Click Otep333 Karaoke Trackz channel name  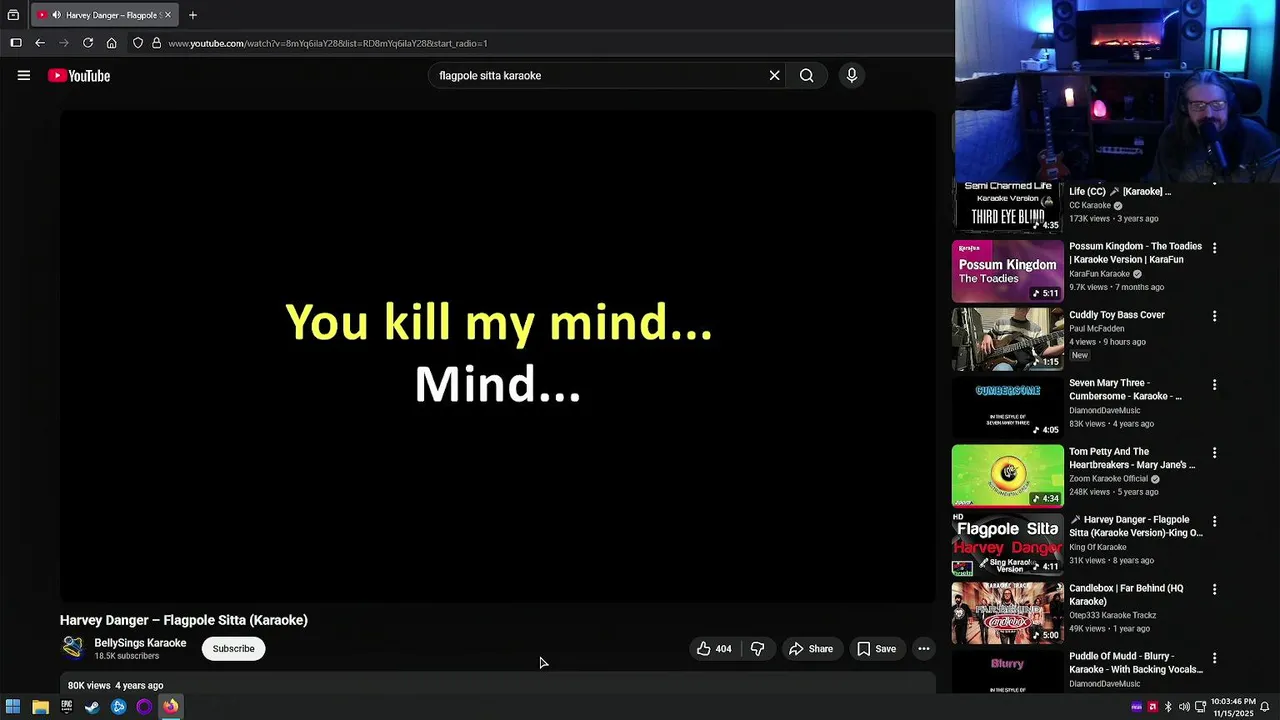tap(1112, 615)
